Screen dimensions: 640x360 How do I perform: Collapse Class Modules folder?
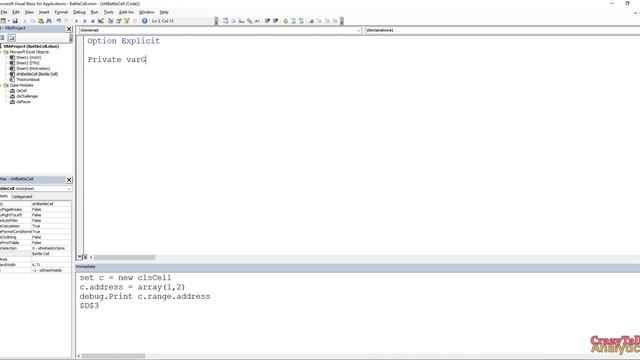[1, 85]
